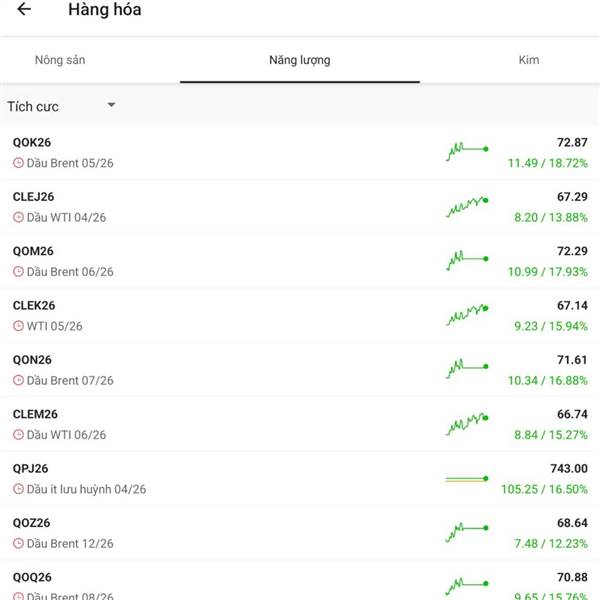The width and height of the screenshot is (600, 600).
Task: Select the QON26 Brent 07/26 contract
Action: [x=200, y=370]
